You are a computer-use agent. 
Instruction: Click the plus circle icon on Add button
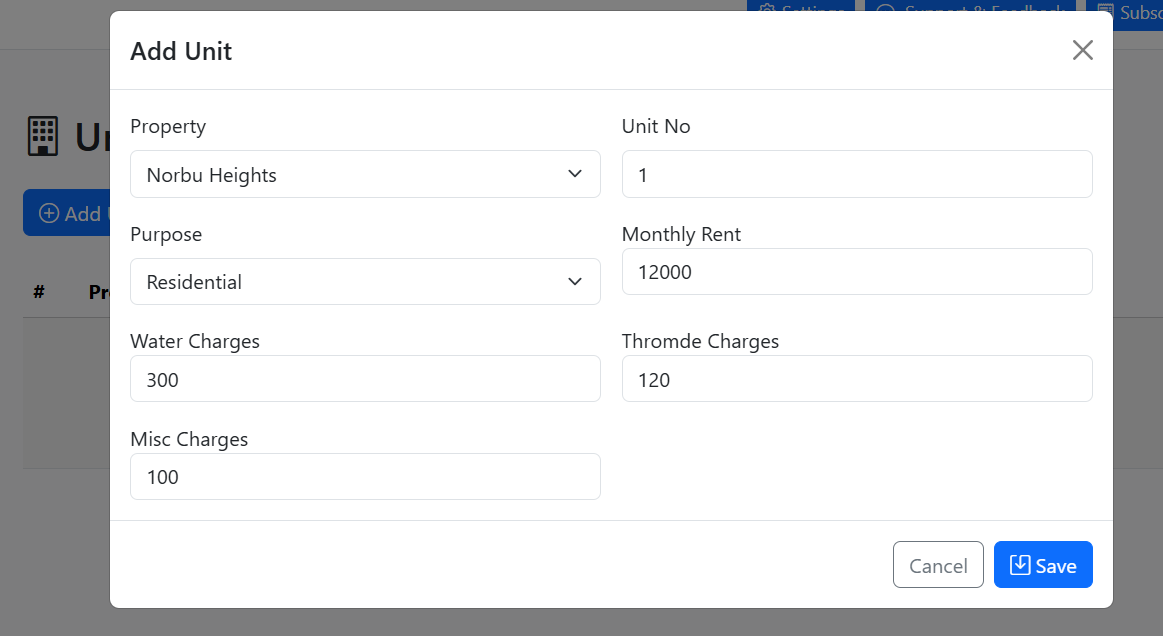pyautogui.click(x=48, y=213)
